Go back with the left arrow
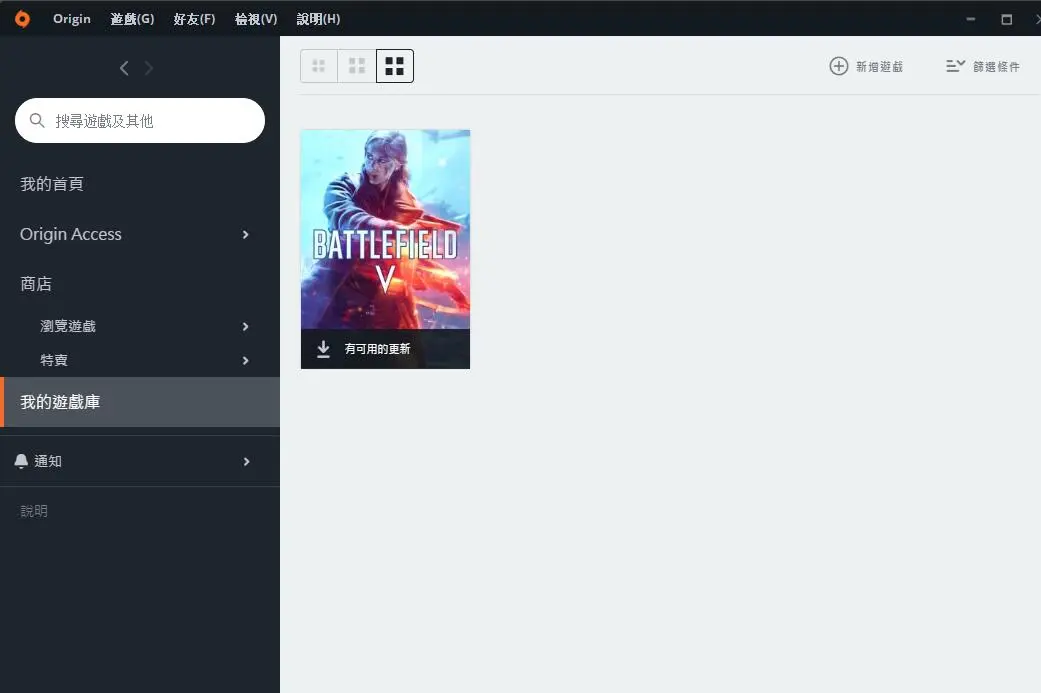 (x=124, y=68)
